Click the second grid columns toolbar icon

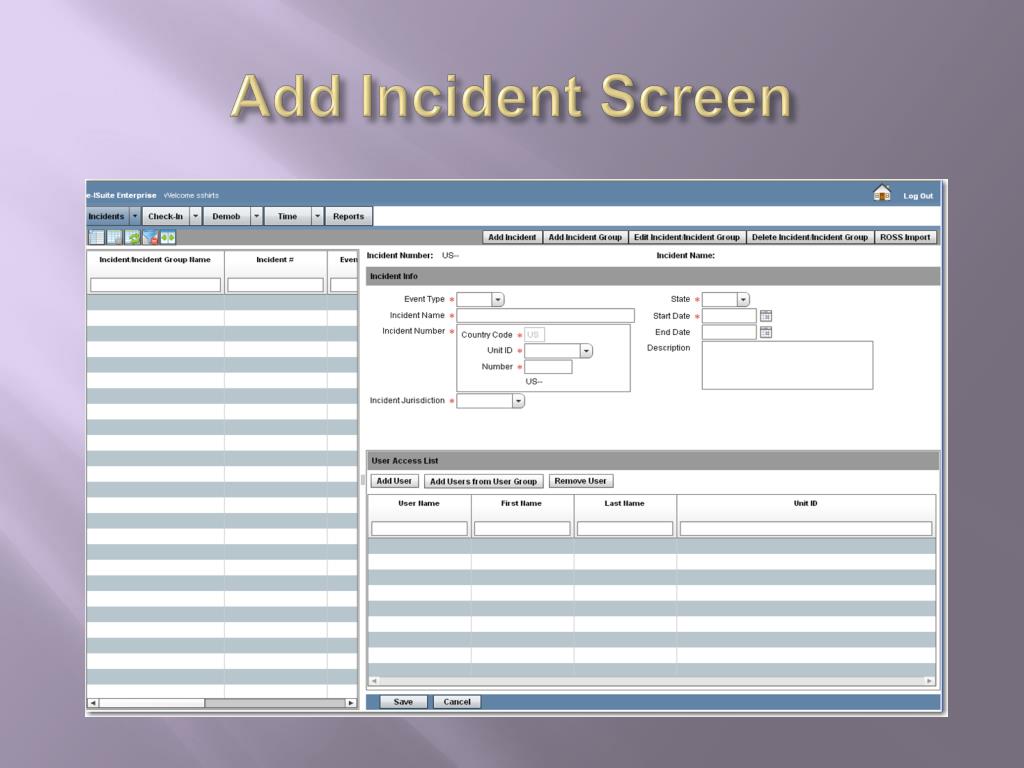[x=114, y=237]
